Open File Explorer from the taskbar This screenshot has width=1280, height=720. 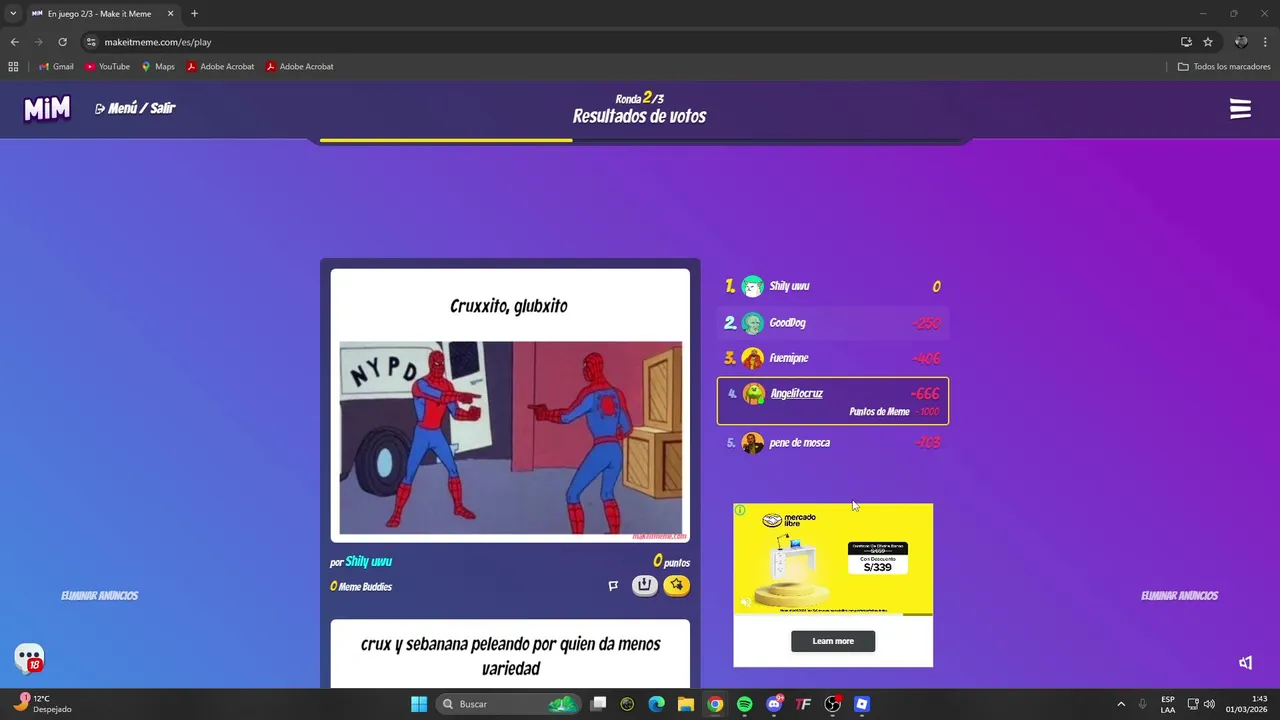(685, 704)
